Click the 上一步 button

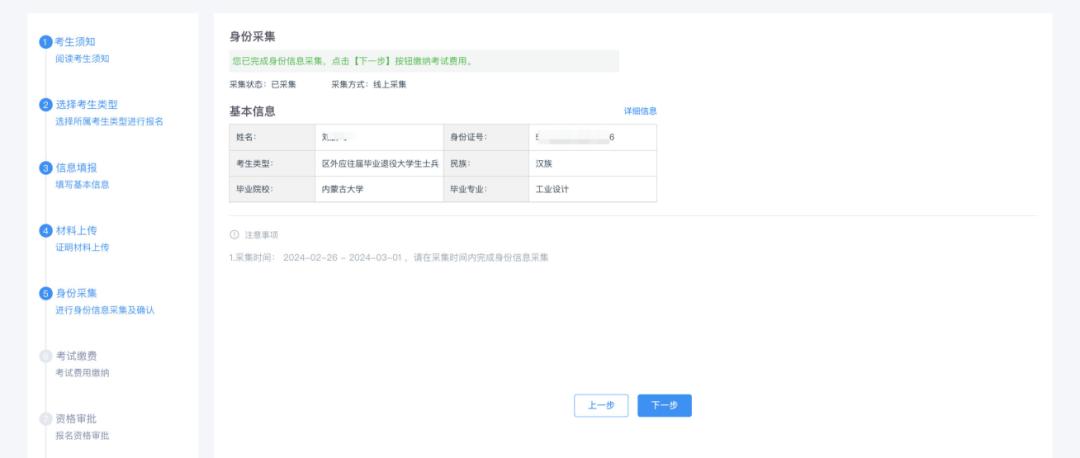(x=601, y=406)
